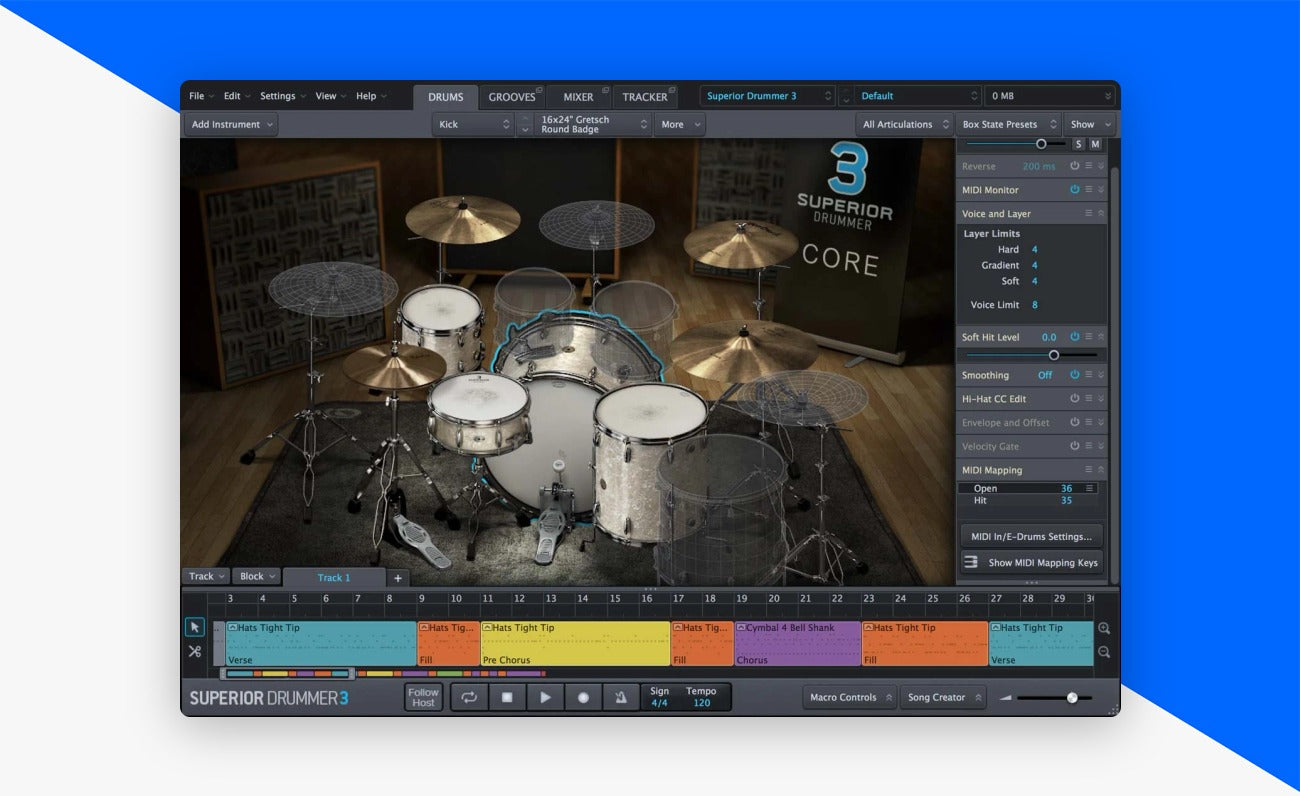Open the Edit menu
This screenshot has width=1300, height=796.
[x=237, y=96]
